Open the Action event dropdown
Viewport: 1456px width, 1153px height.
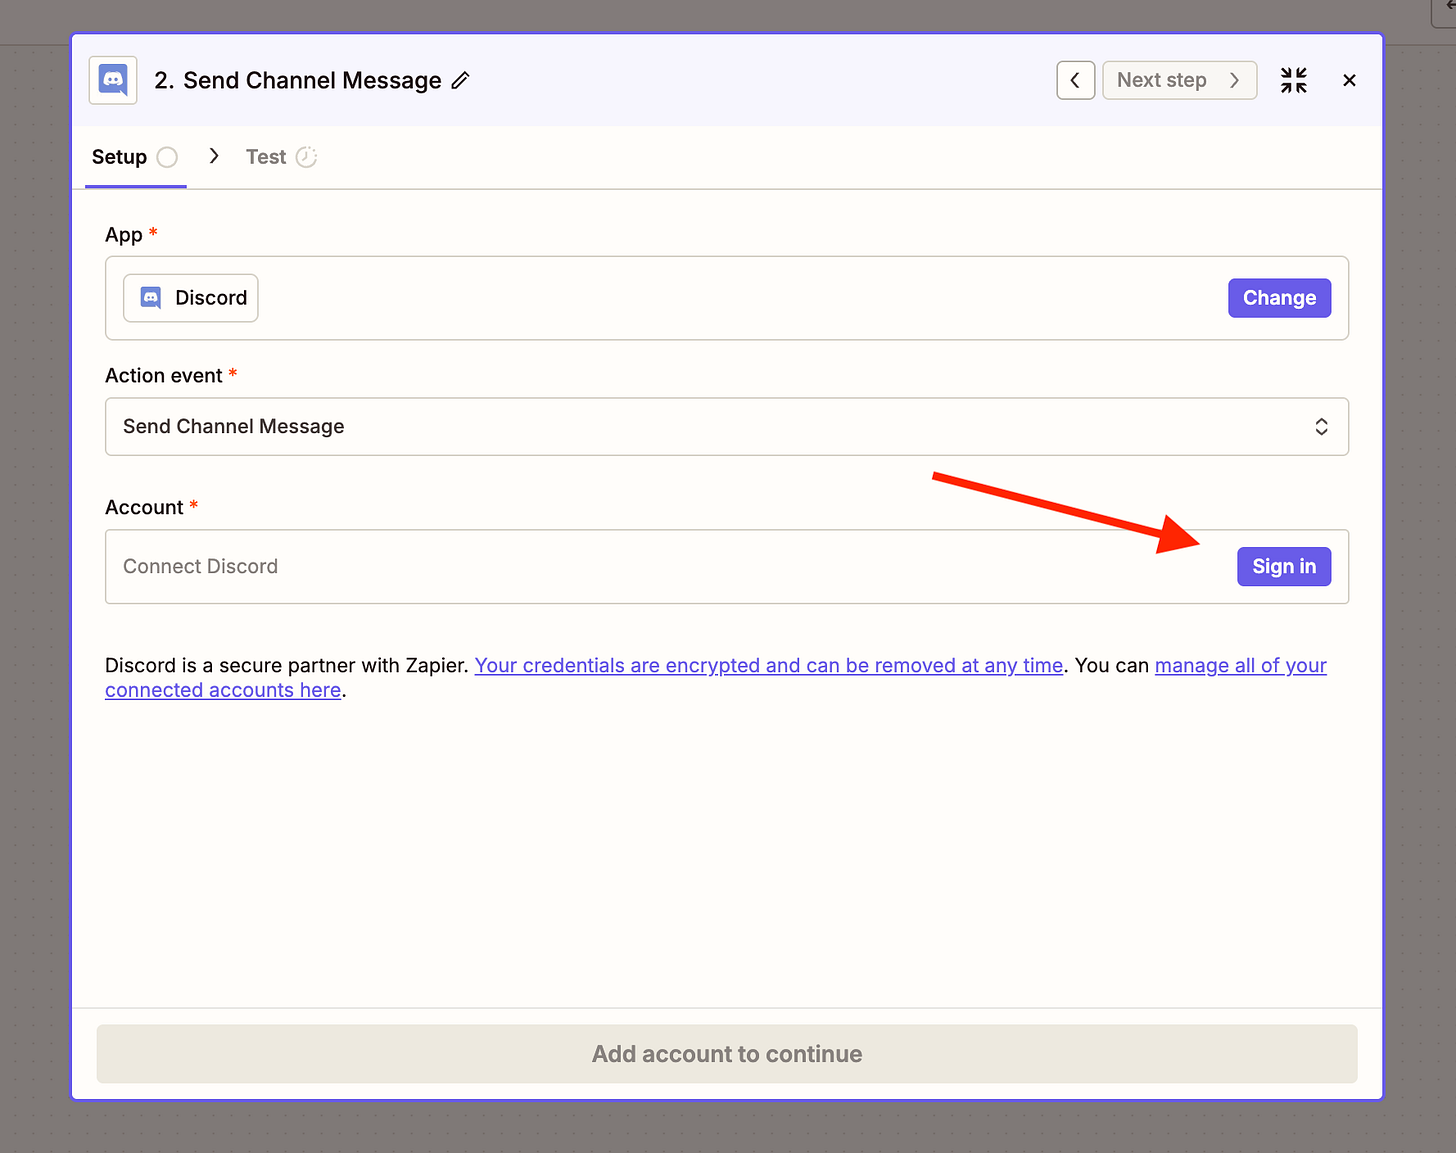coord(727,427)
